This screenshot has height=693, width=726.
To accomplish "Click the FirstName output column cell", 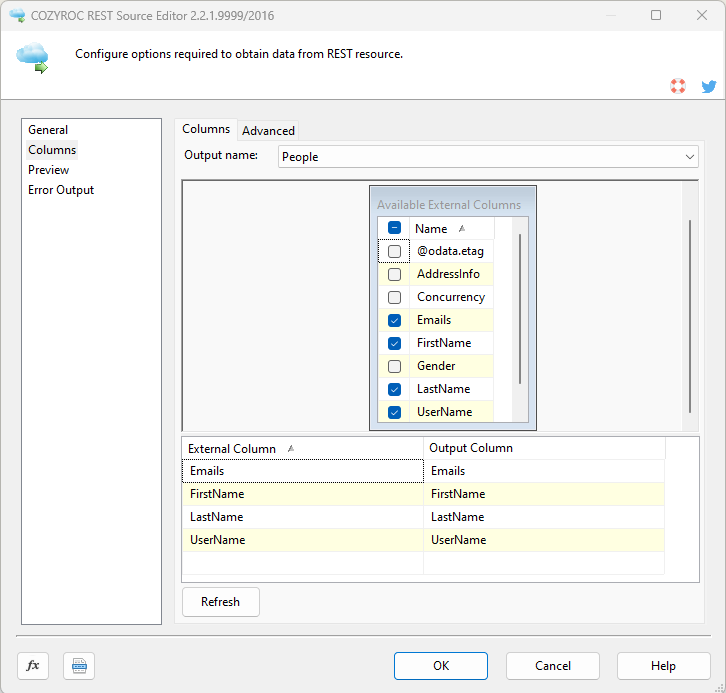I will tap(544, 494).
